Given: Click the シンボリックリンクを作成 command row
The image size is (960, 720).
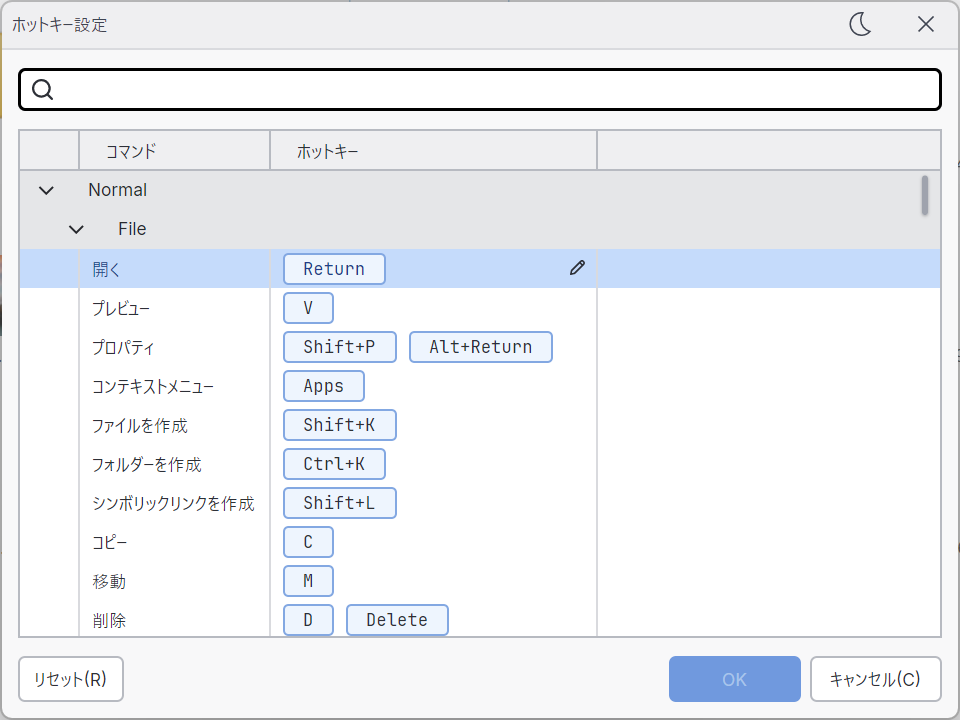Looking at the screenshot, I should 173,503.
